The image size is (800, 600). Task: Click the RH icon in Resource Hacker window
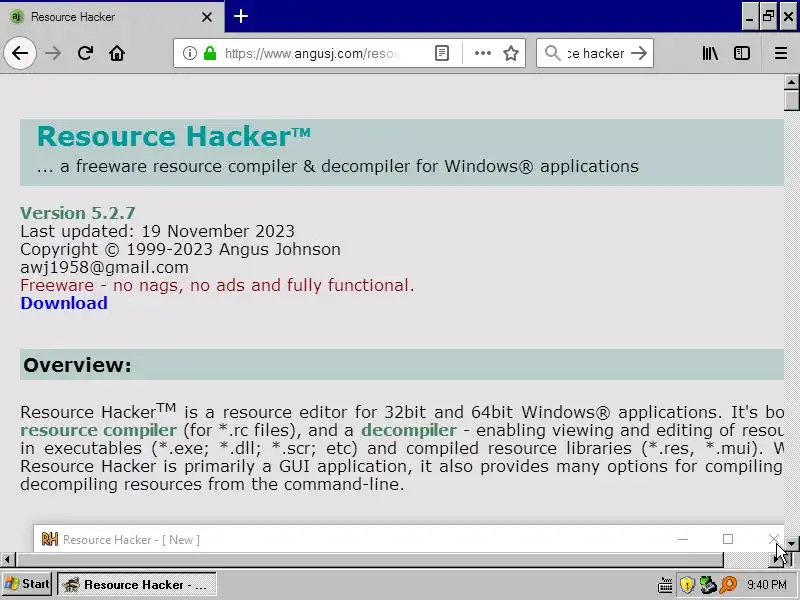click(x=49, y=539)
